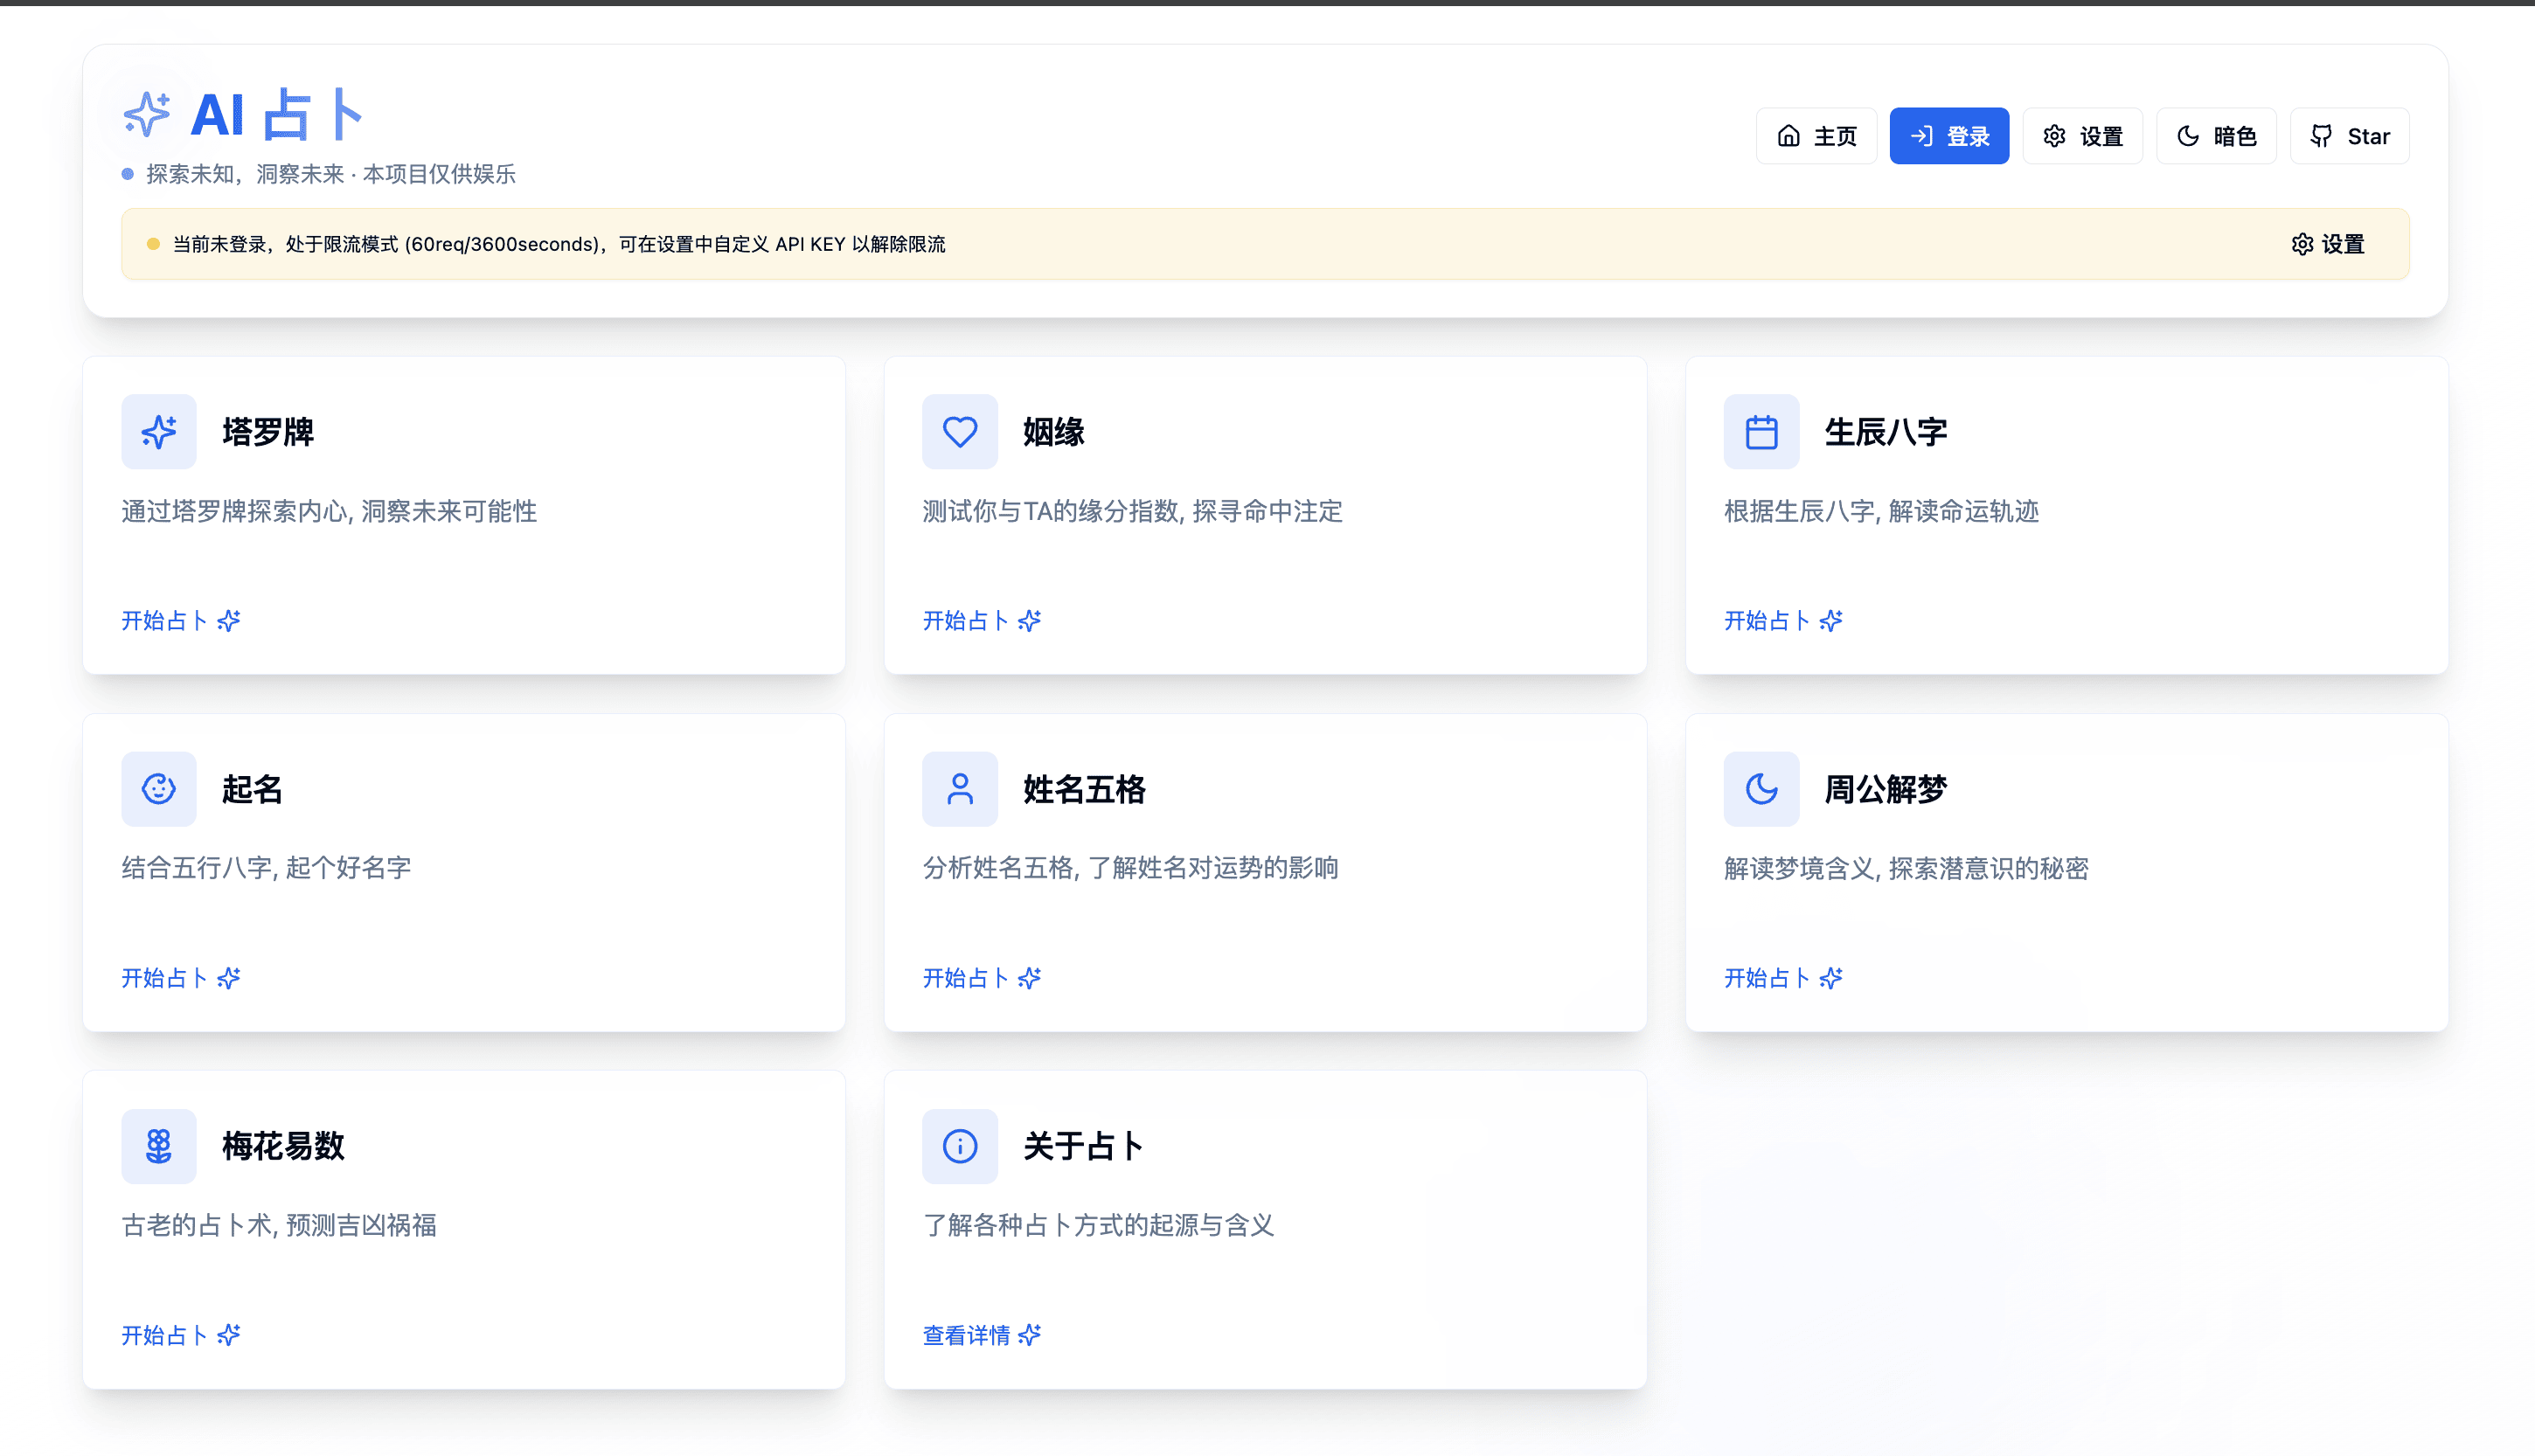This screenshot has width=2535, height=1456.
Task: Select 主页 in the navigation
Action: pos(1816,135)
